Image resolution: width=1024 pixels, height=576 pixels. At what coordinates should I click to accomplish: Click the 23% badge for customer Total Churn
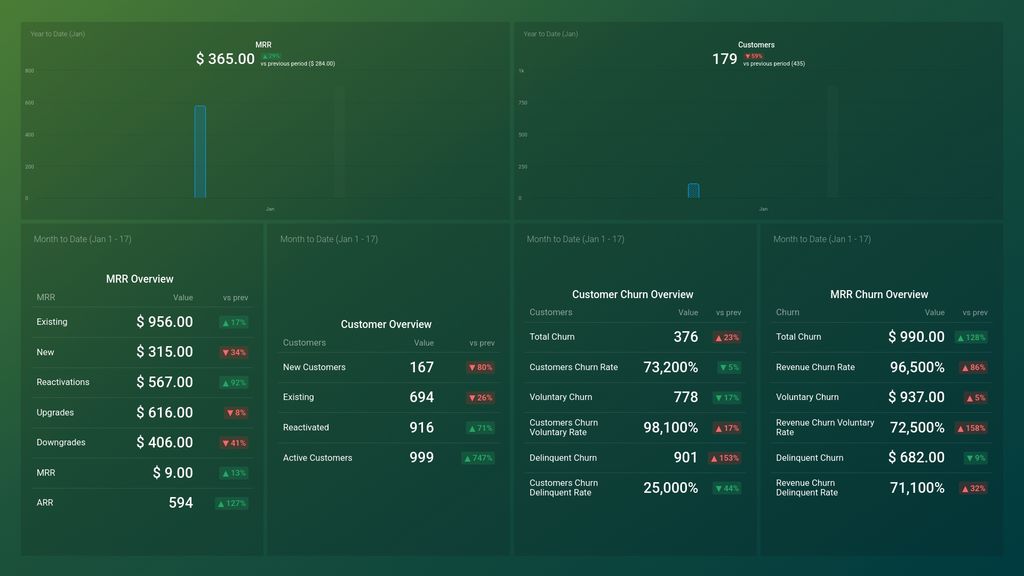tap(727, 338)
